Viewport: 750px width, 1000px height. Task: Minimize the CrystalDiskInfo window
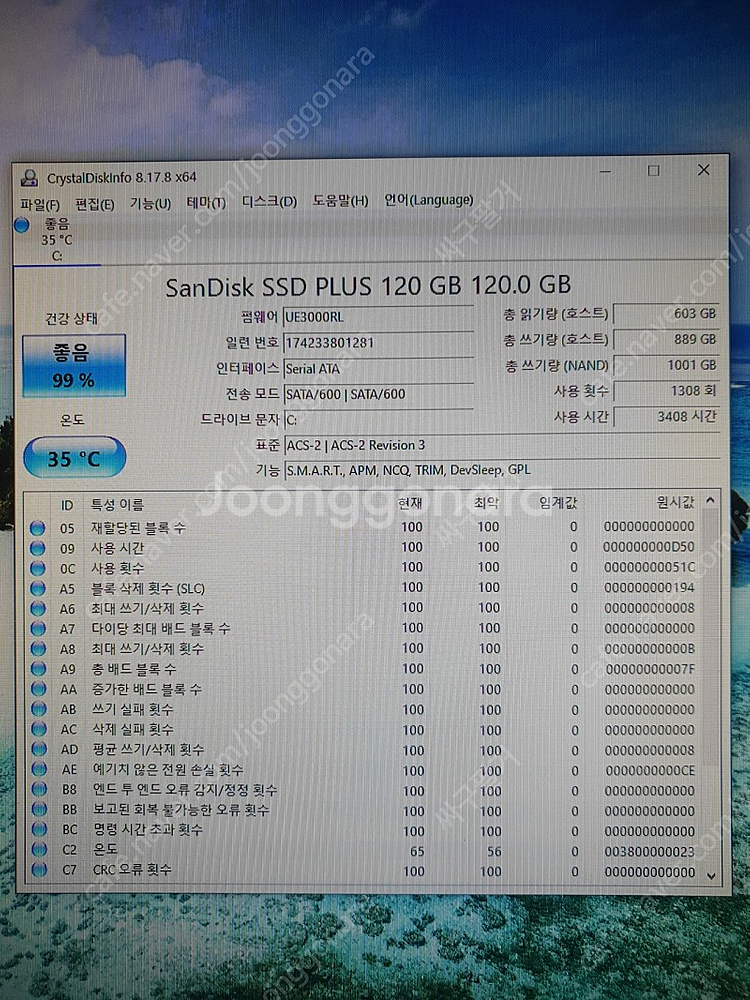[x=605, y=171]
